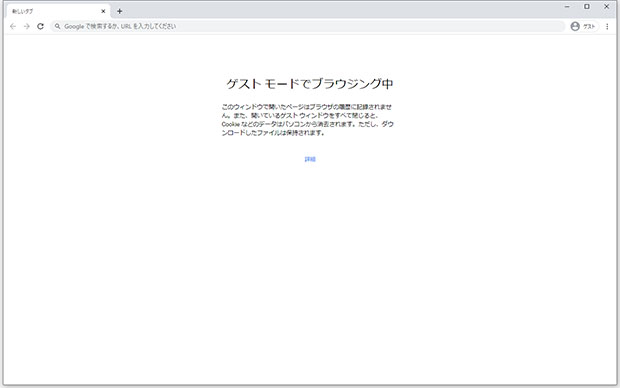
Task: Open a new tab with plus button
Action: coord(119,11)
